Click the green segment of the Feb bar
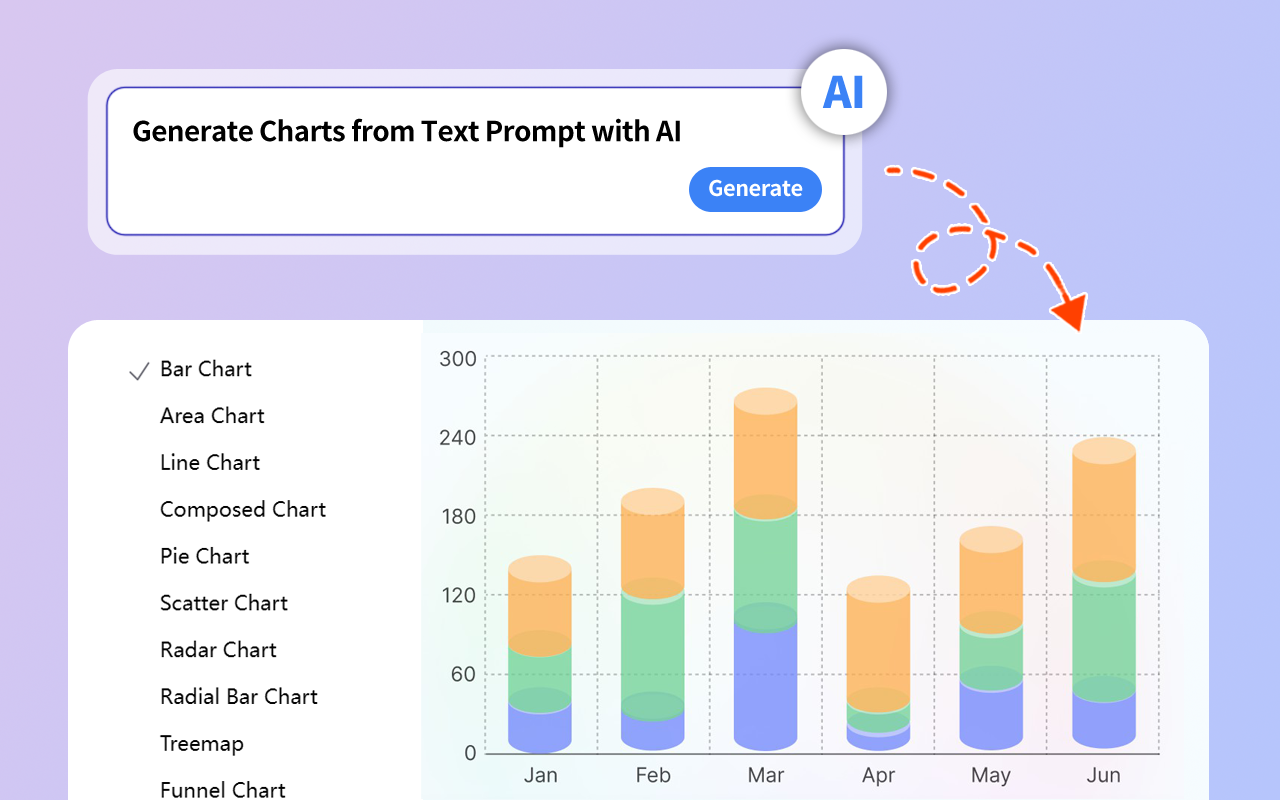The image size is (1280, 800). pos(653,650)
